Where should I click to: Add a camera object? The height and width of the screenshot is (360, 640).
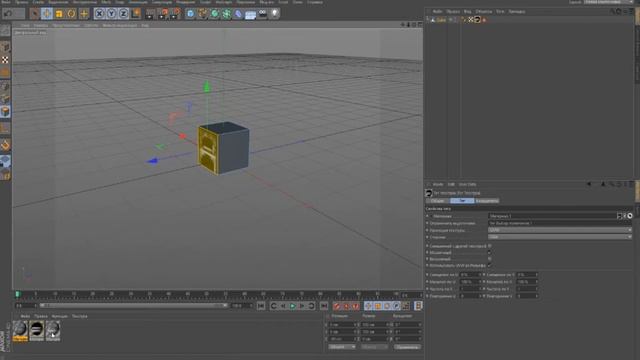click(262, 14)
